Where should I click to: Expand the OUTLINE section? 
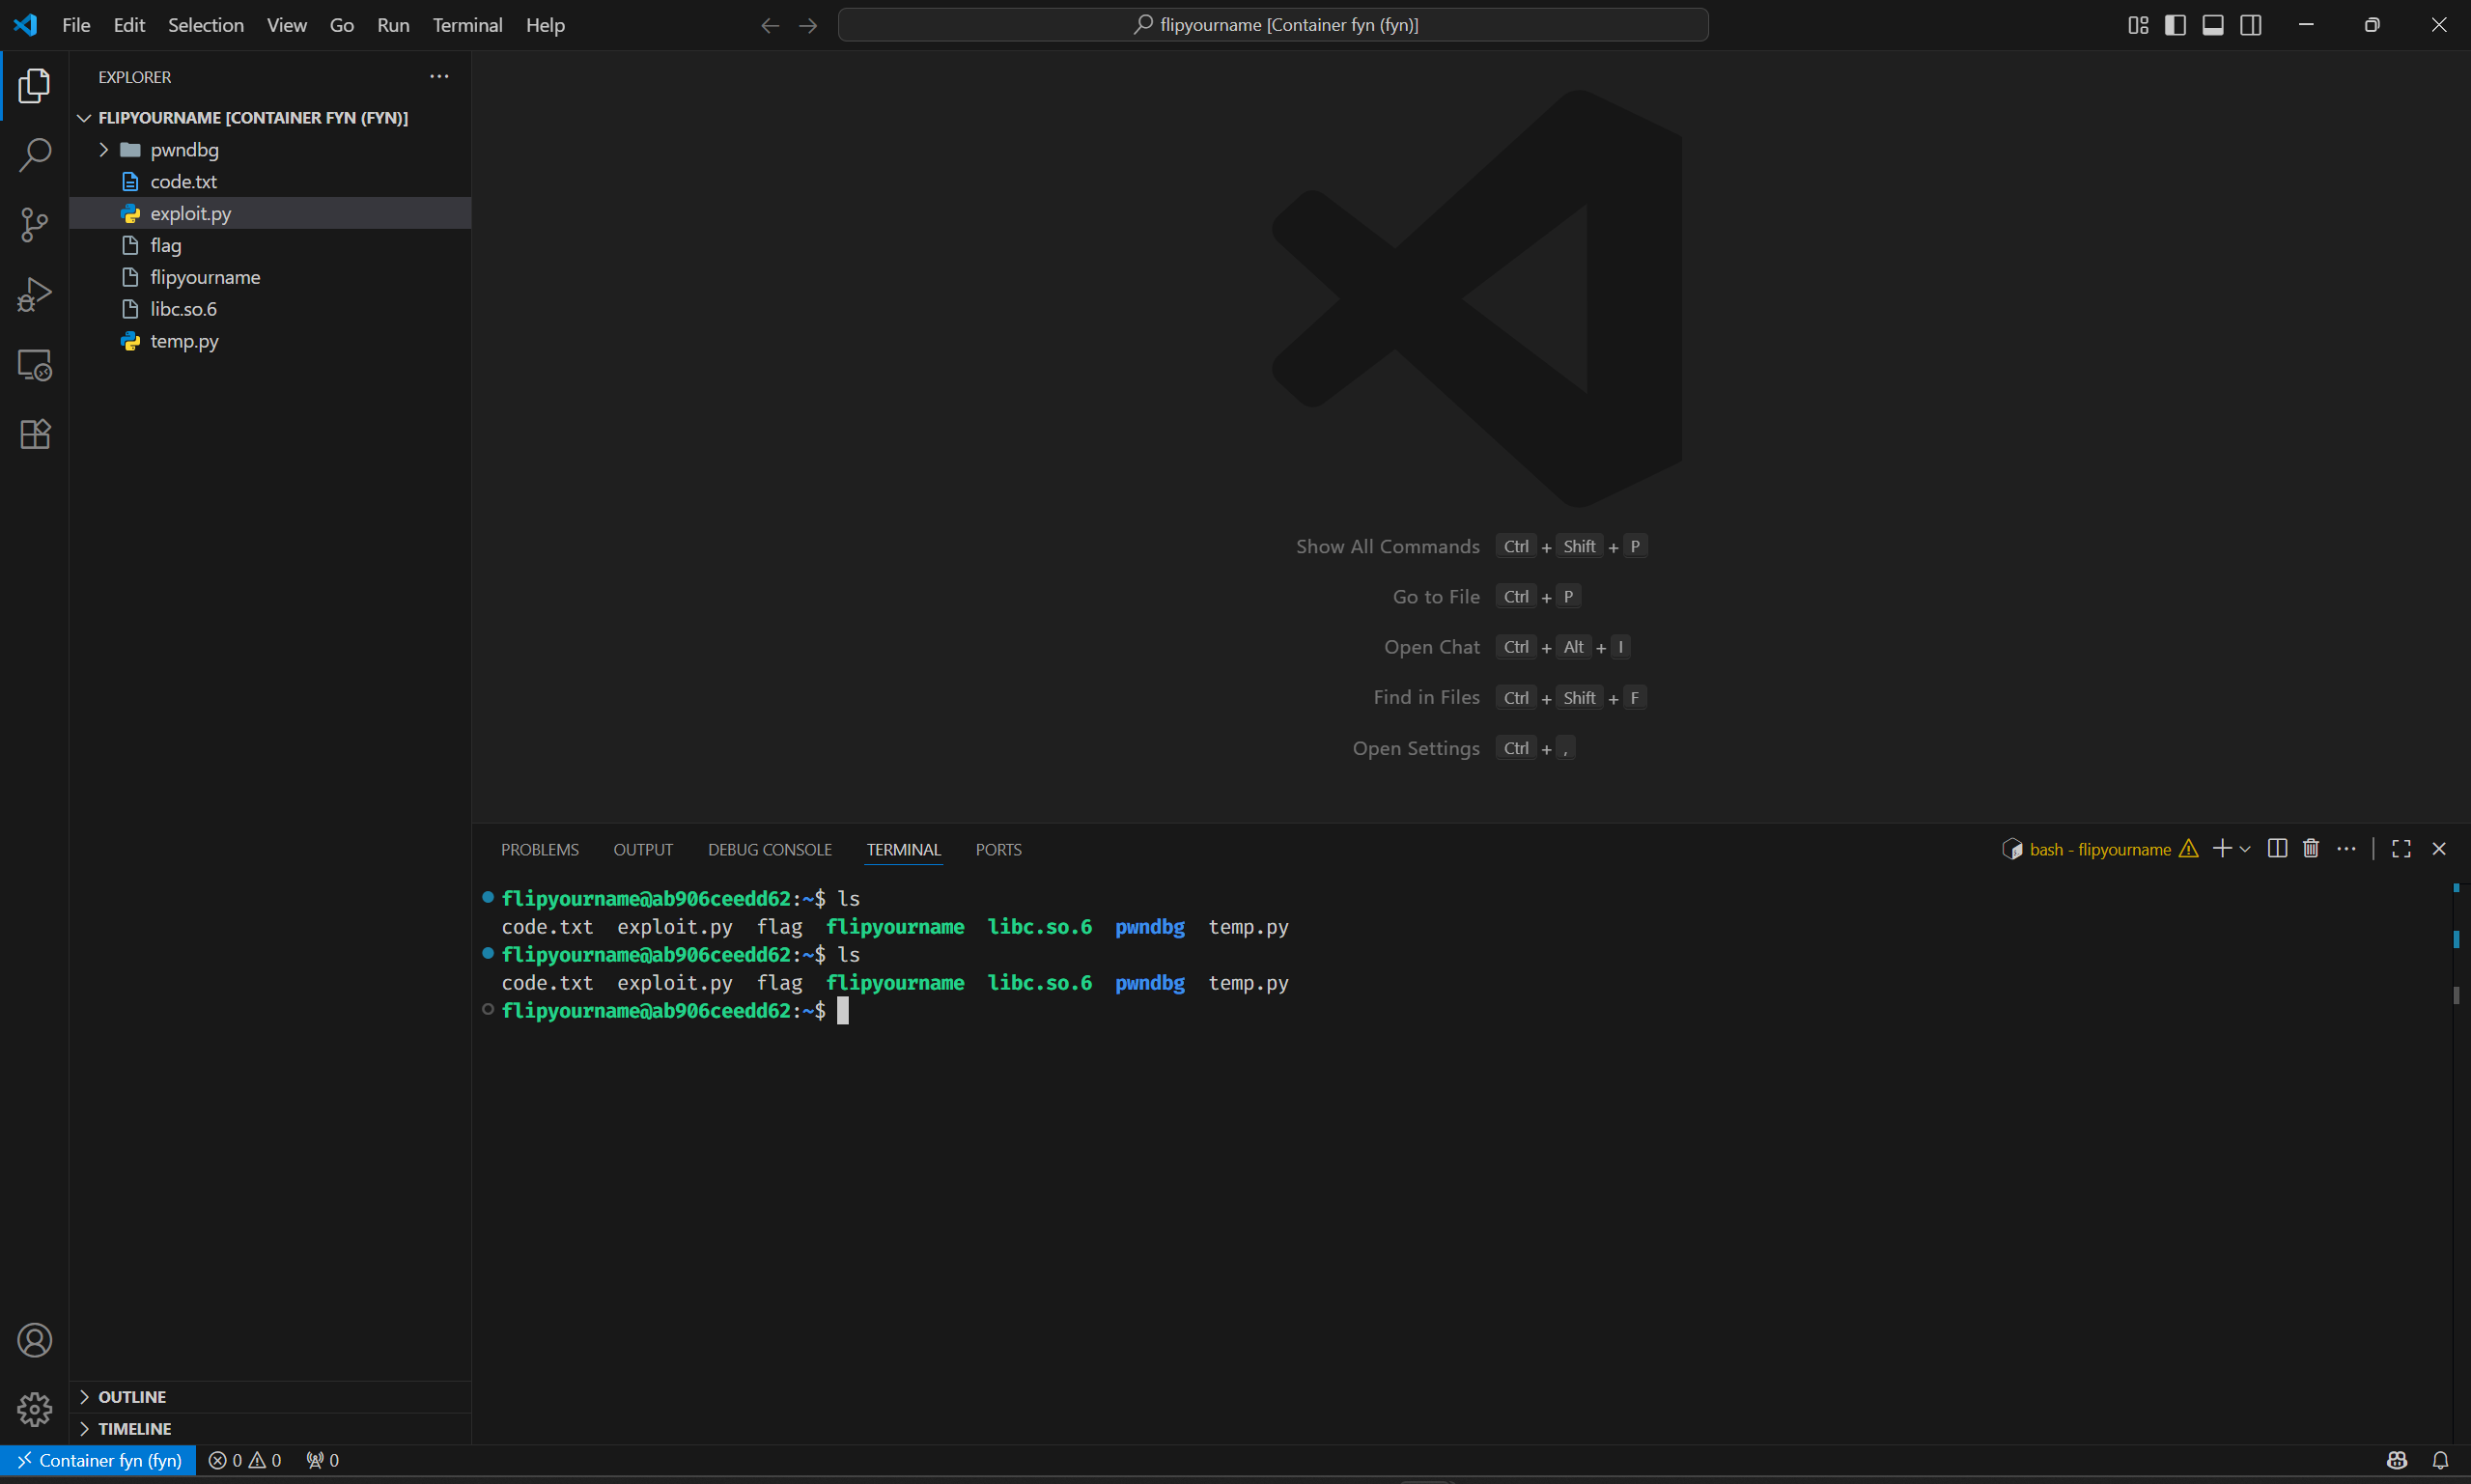coord(132,1397)
